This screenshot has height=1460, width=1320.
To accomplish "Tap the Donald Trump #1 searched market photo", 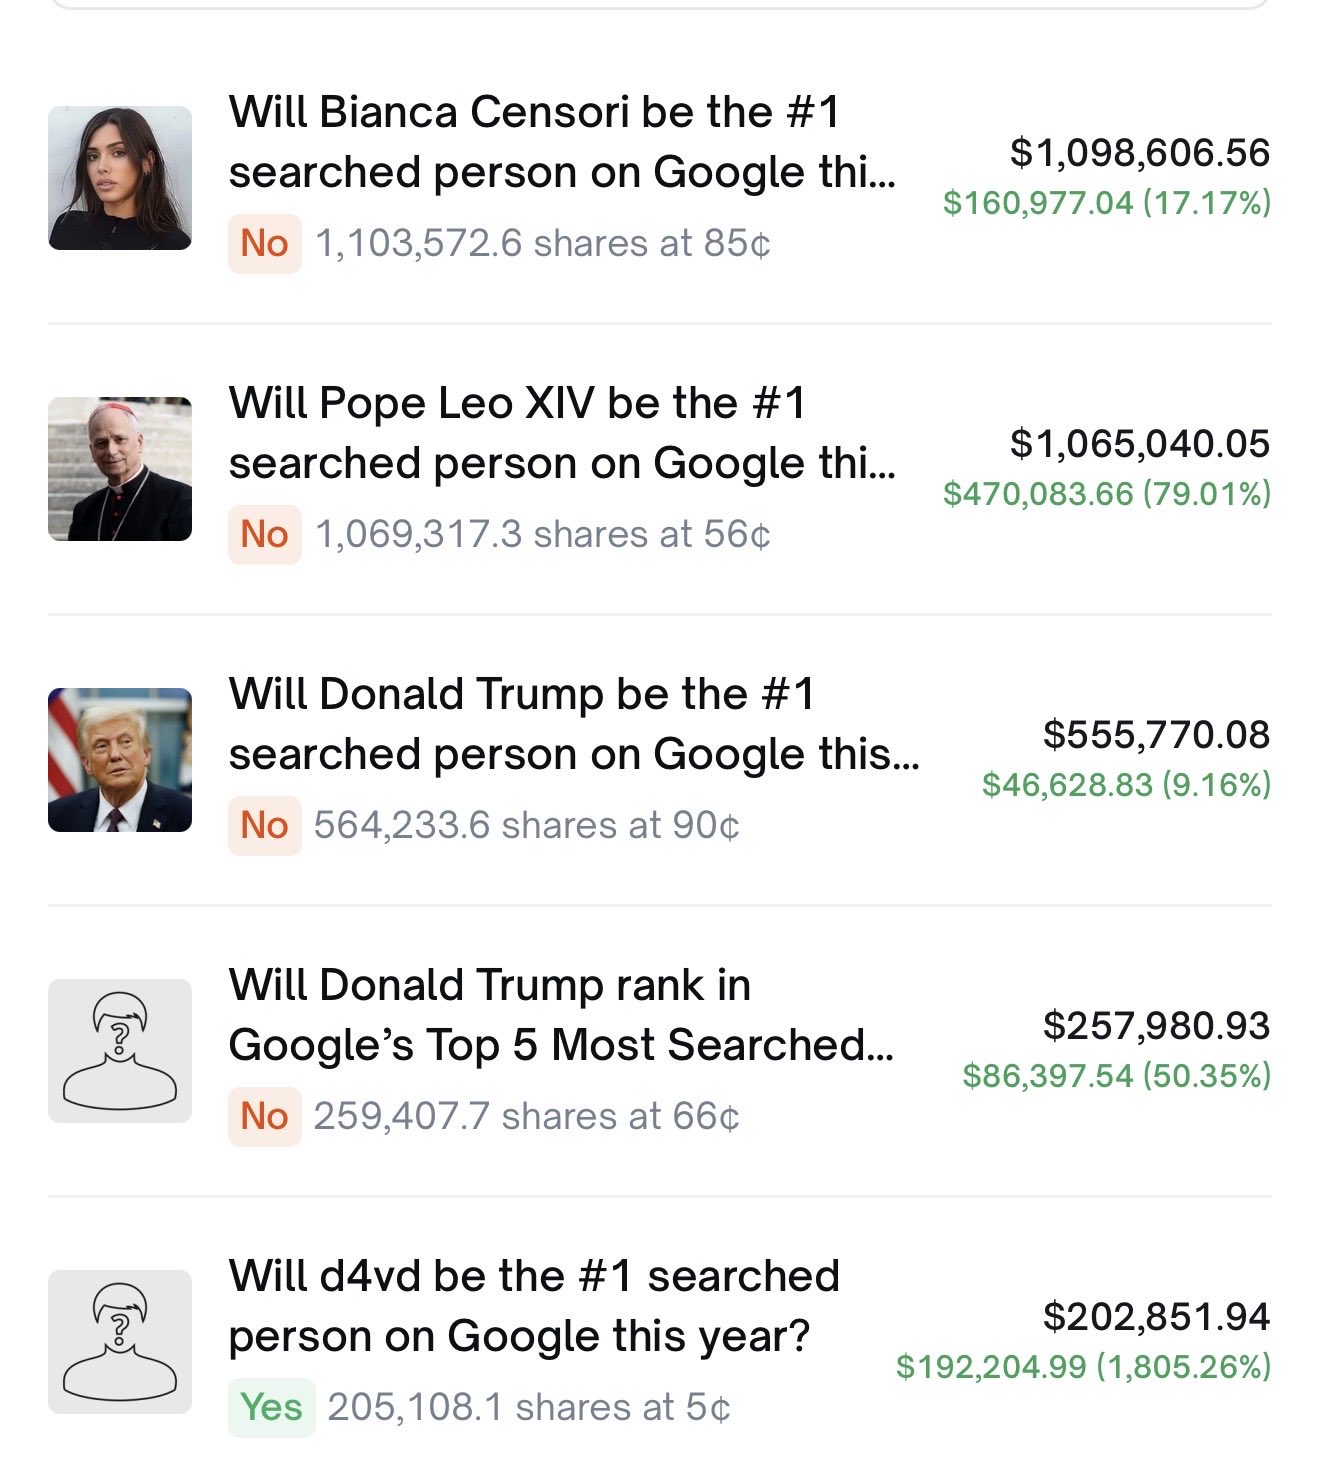I will [x=120, y=760].
